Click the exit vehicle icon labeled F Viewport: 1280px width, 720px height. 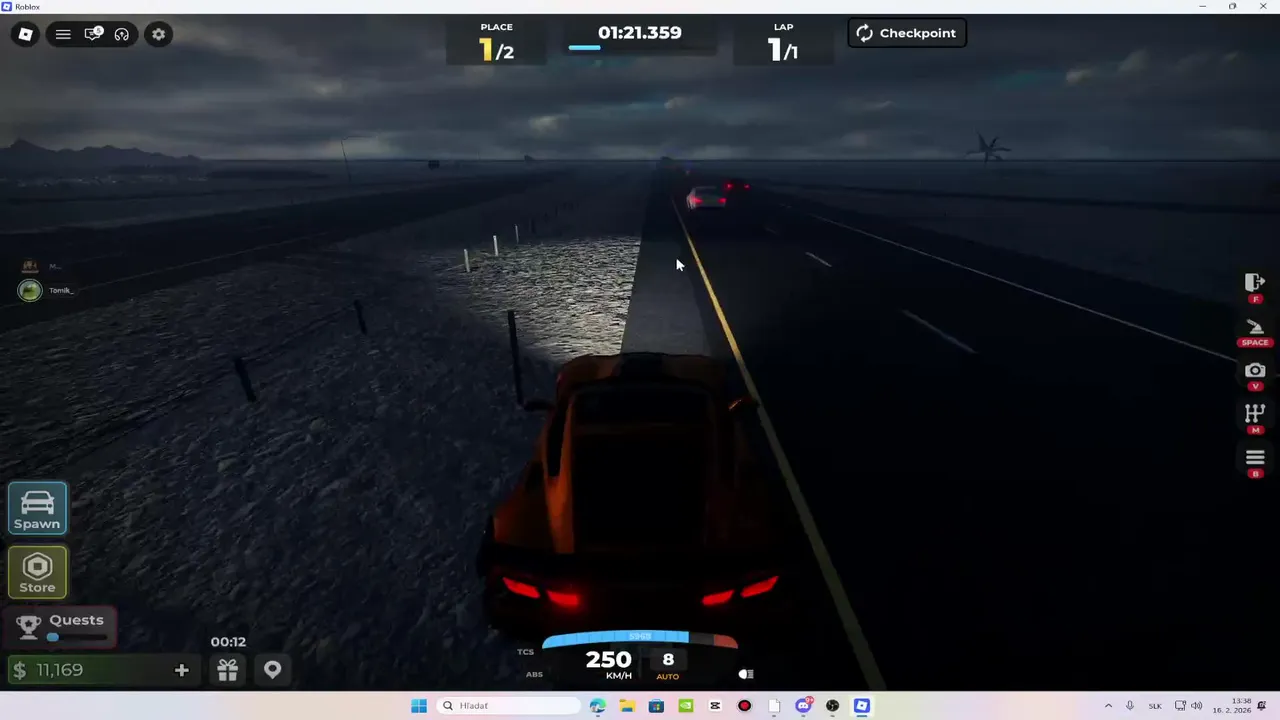click(x=1255, y=283)
